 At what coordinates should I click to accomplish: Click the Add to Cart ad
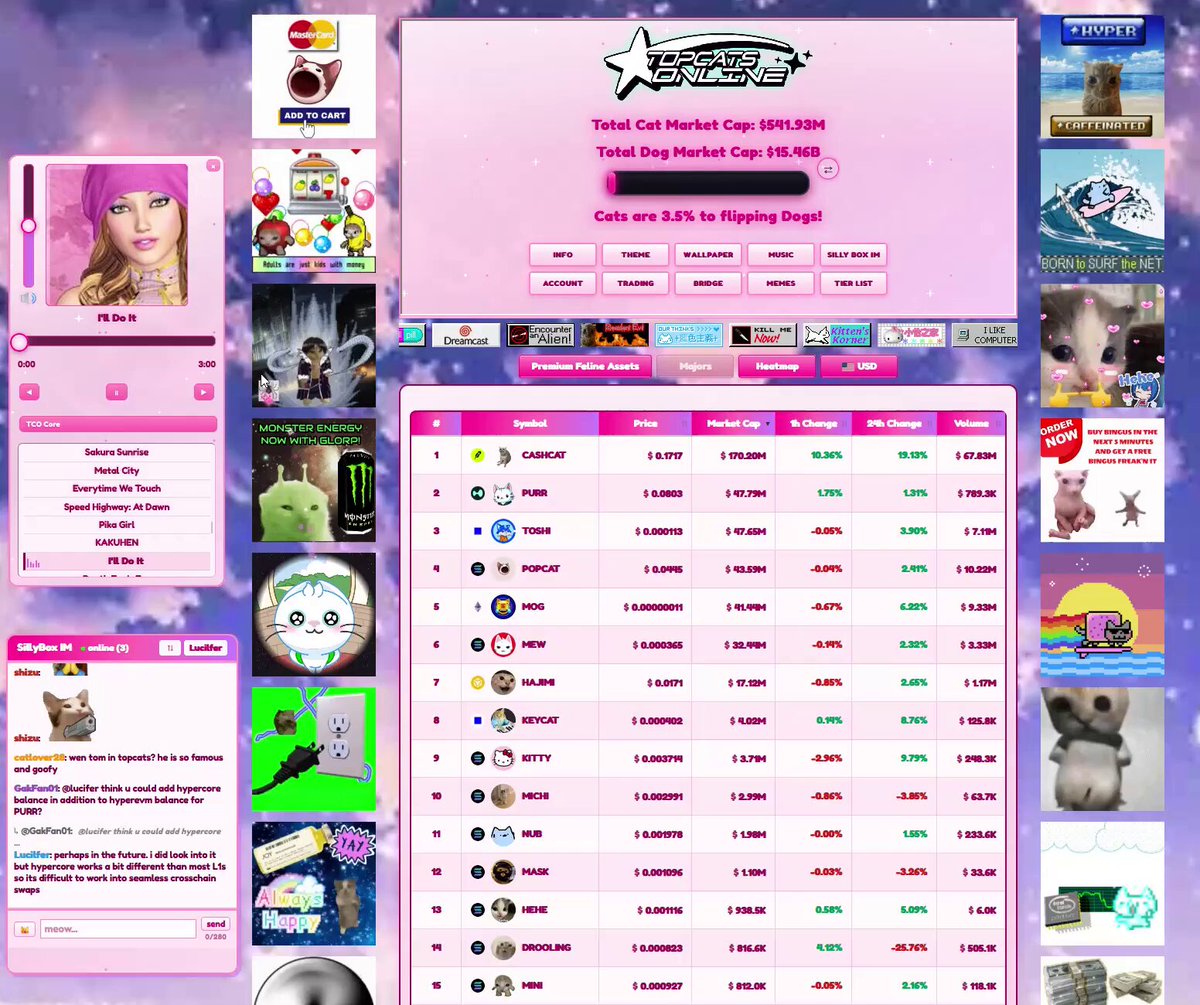[x=314, y=76]
